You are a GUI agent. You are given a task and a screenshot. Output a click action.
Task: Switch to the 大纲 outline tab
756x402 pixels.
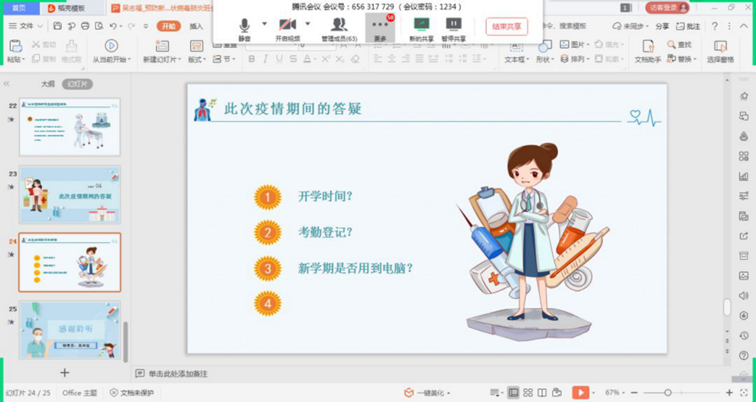48,84
